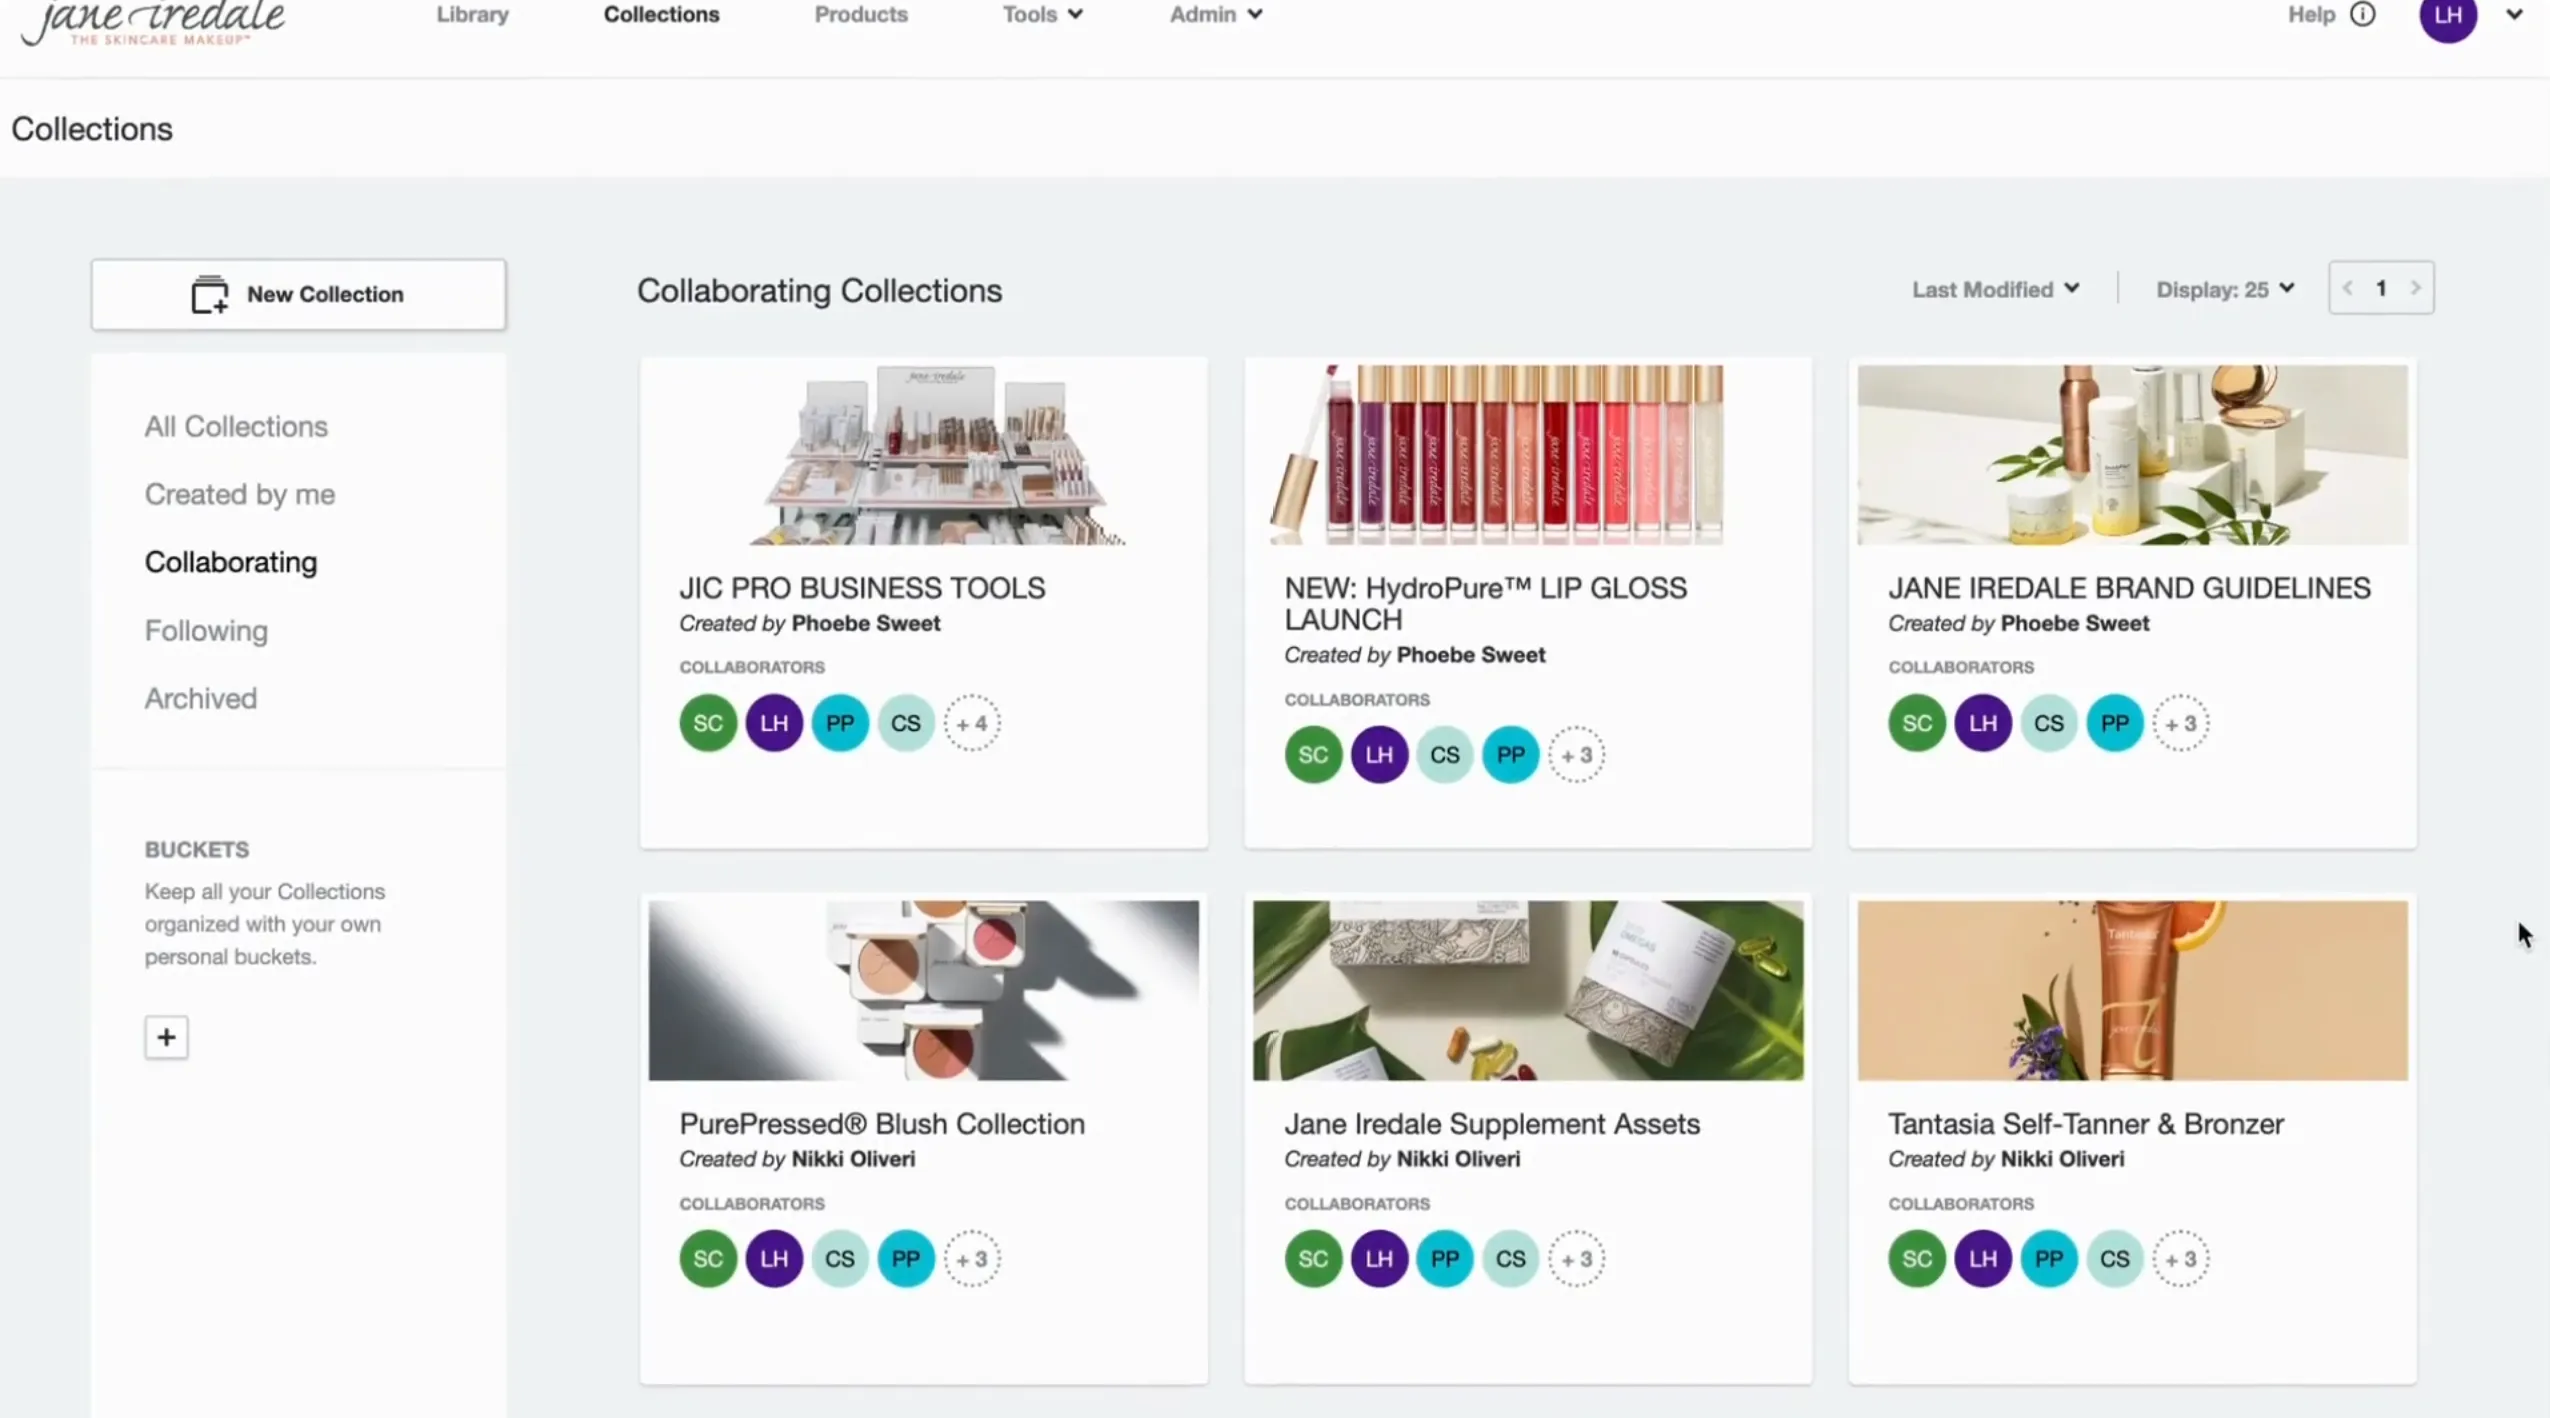
Task: Click the PP collaborator on JIC PRO BUSINESS TOOLS
Action: tap(840, 723)
